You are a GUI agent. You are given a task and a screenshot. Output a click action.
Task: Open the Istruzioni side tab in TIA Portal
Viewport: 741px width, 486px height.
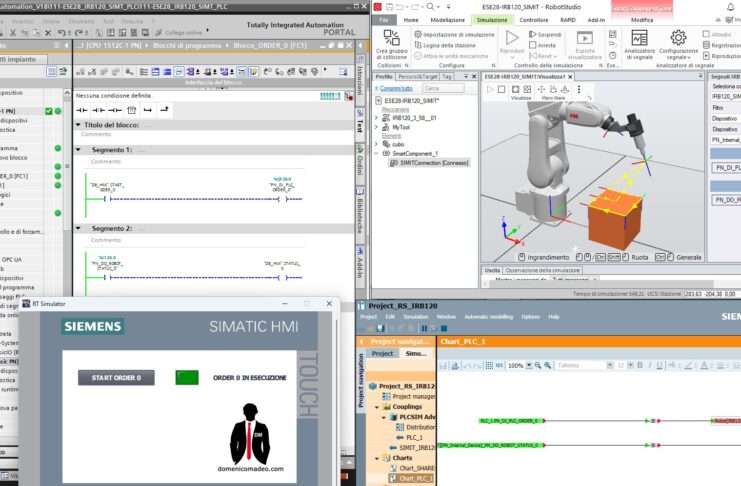(360, 81)
